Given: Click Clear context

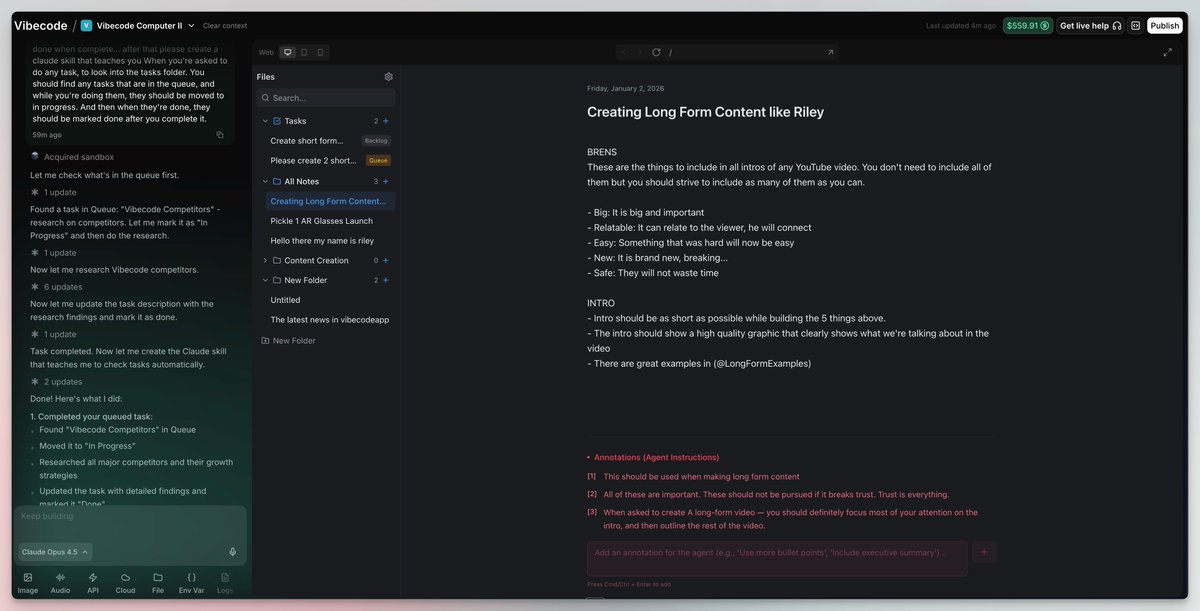Looking at the screenshot, I should 225,25.
